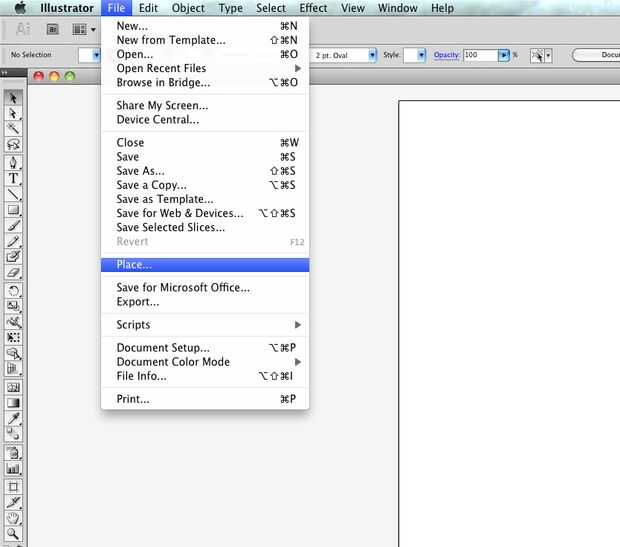Open the Apple menu
This screenshot has height=547, width=620.
coord(20,8)
